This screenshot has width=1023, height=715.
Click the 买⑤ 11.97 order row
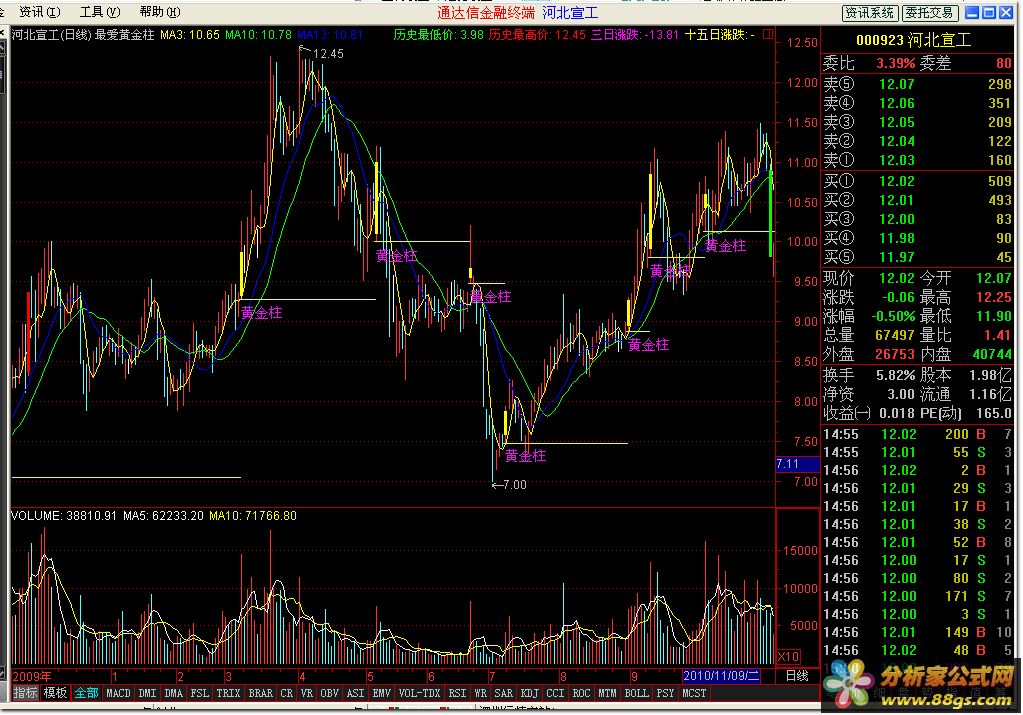pos(917,257)
